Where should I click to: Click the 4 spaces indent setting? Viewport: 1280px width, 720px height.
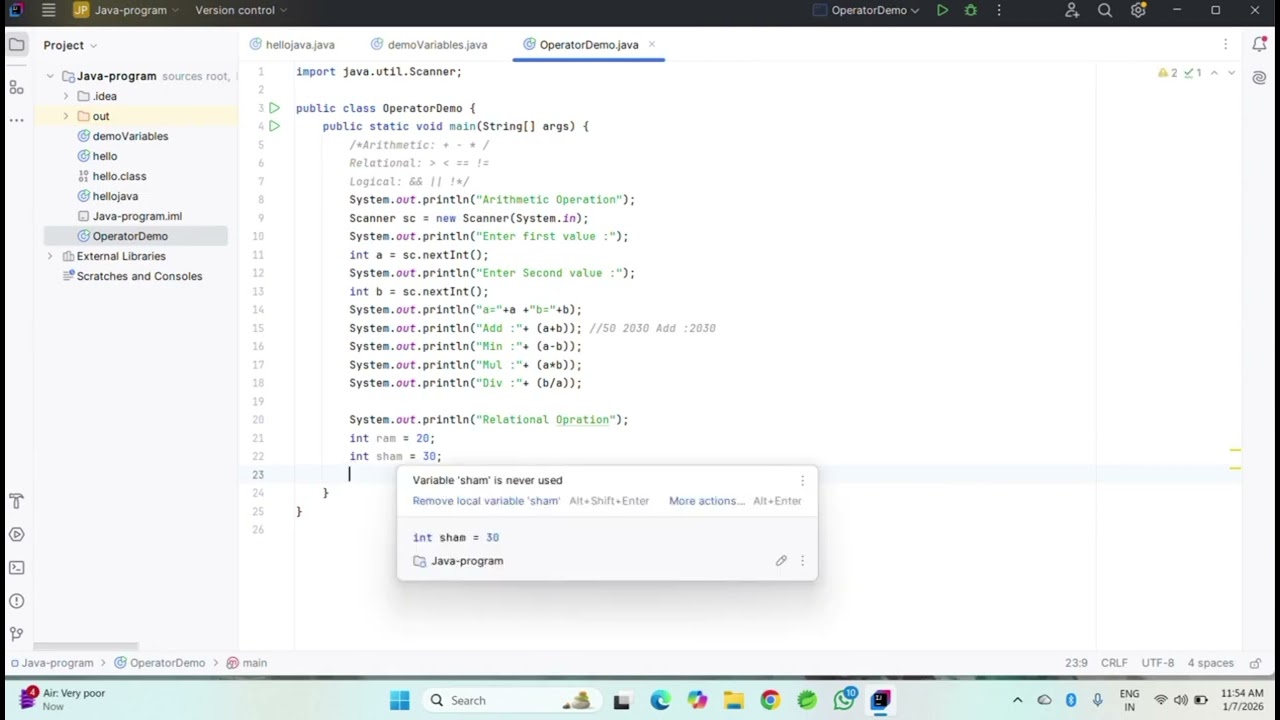1210,663
